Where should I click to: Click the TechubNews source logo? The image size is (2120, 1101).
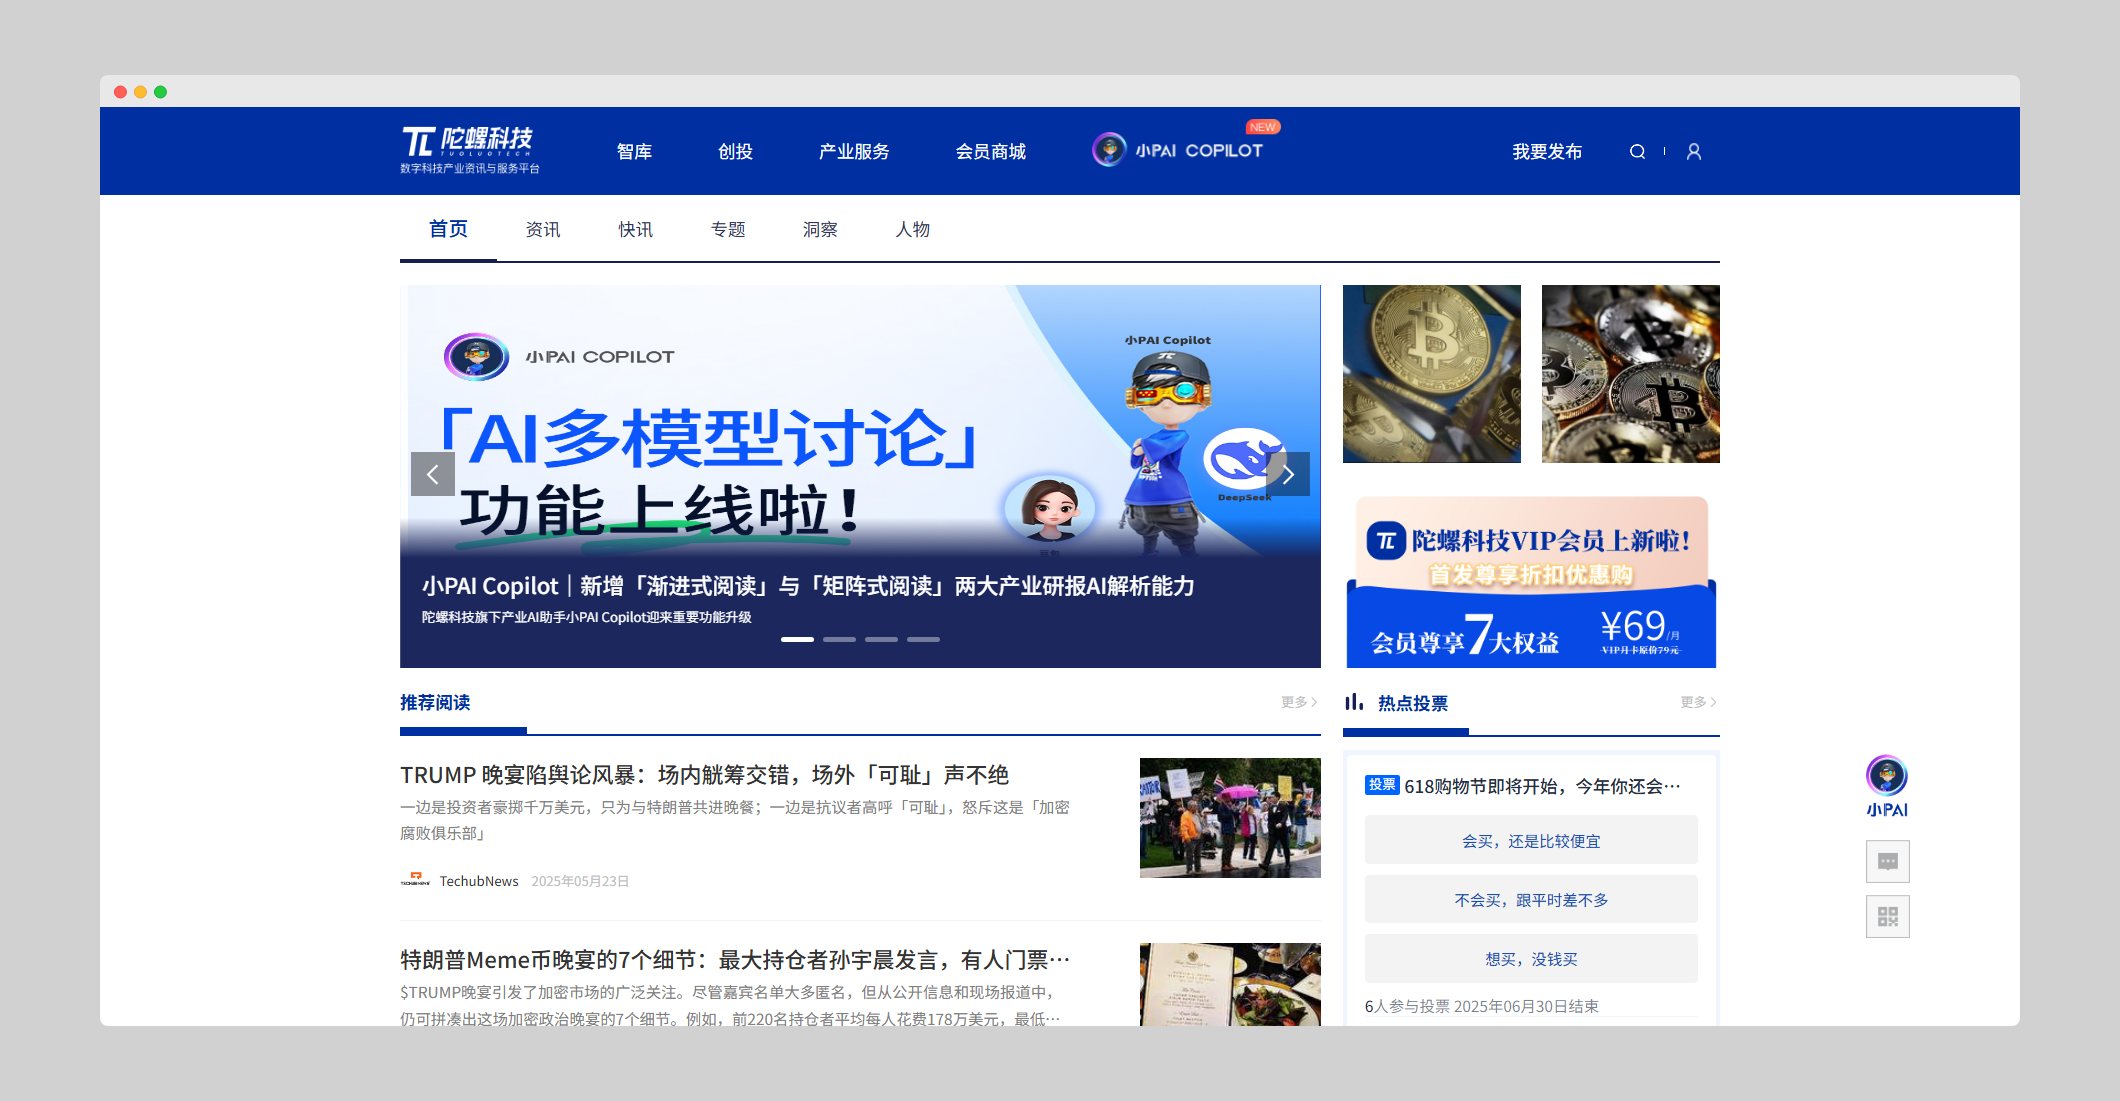pos(415,881)
